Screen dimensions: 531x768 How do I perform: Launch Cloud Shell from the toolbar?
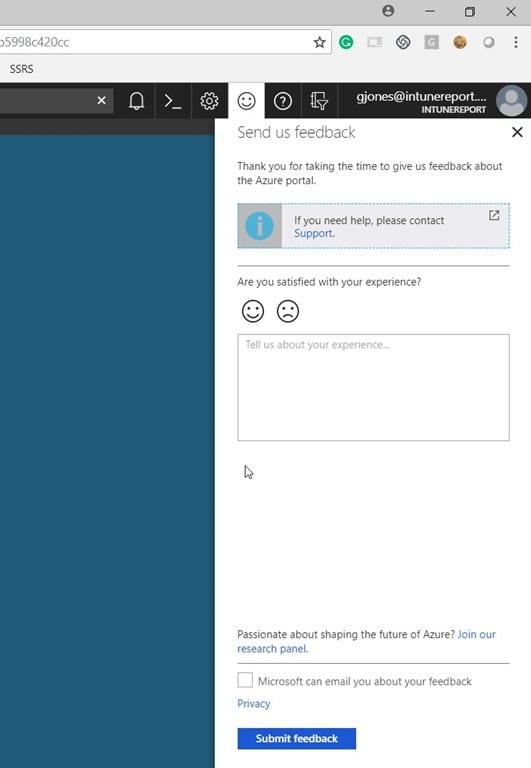(x=173, y=101)
